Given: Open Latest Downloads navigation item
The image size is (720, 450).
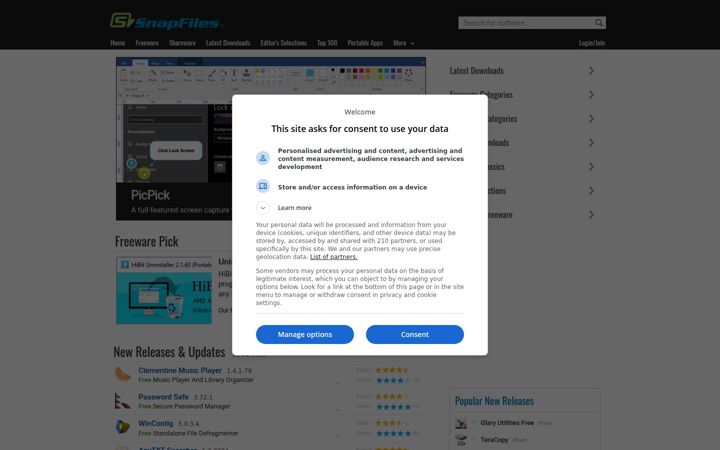Looking at the screenshot, I should point(228,43).
